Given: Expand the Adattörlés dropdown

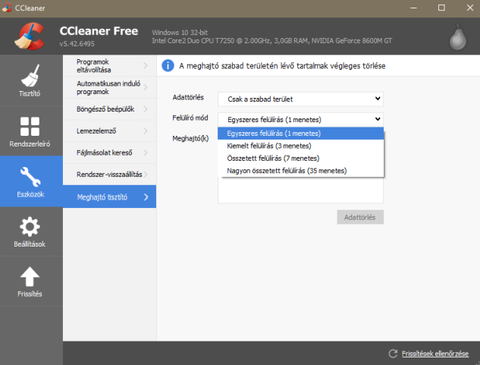Looking at the screenshot, I should tap(301, 99).
